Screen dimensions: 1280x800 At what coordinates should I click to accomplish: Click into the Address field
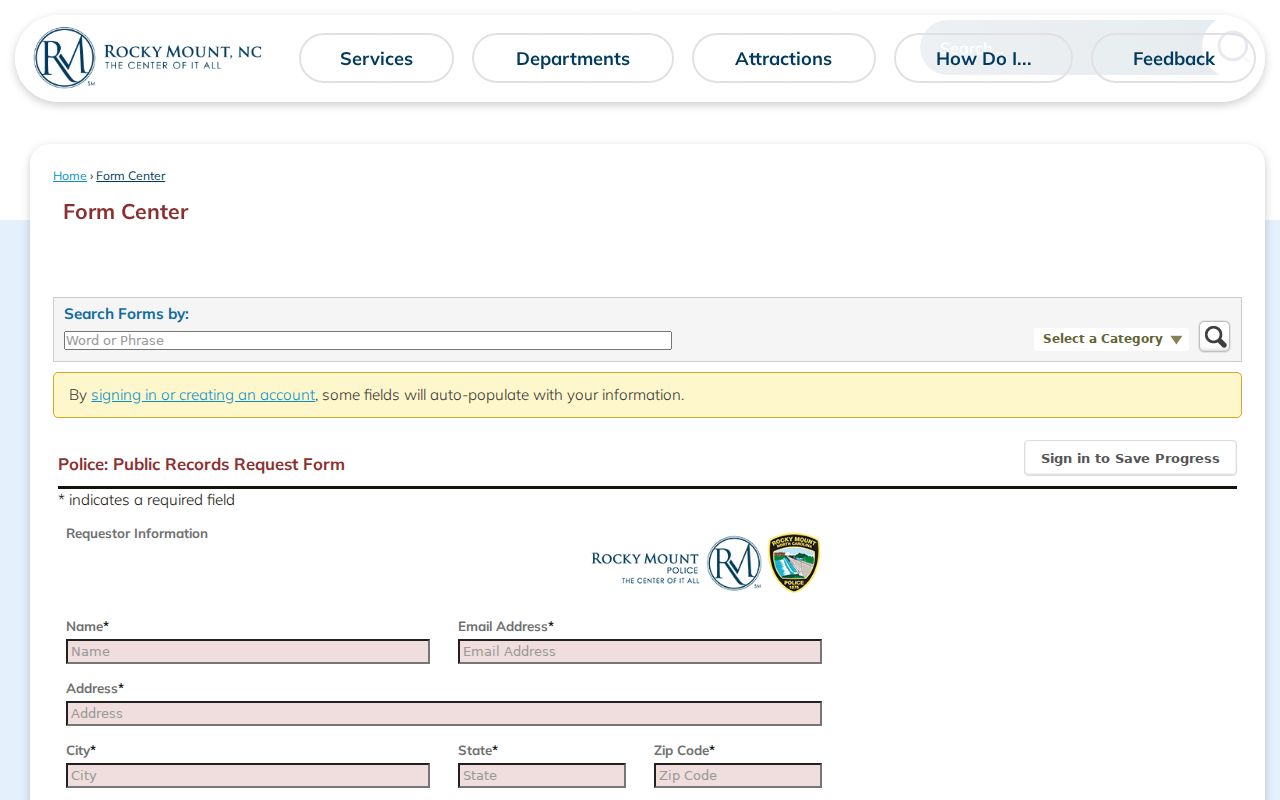[444, 713]
